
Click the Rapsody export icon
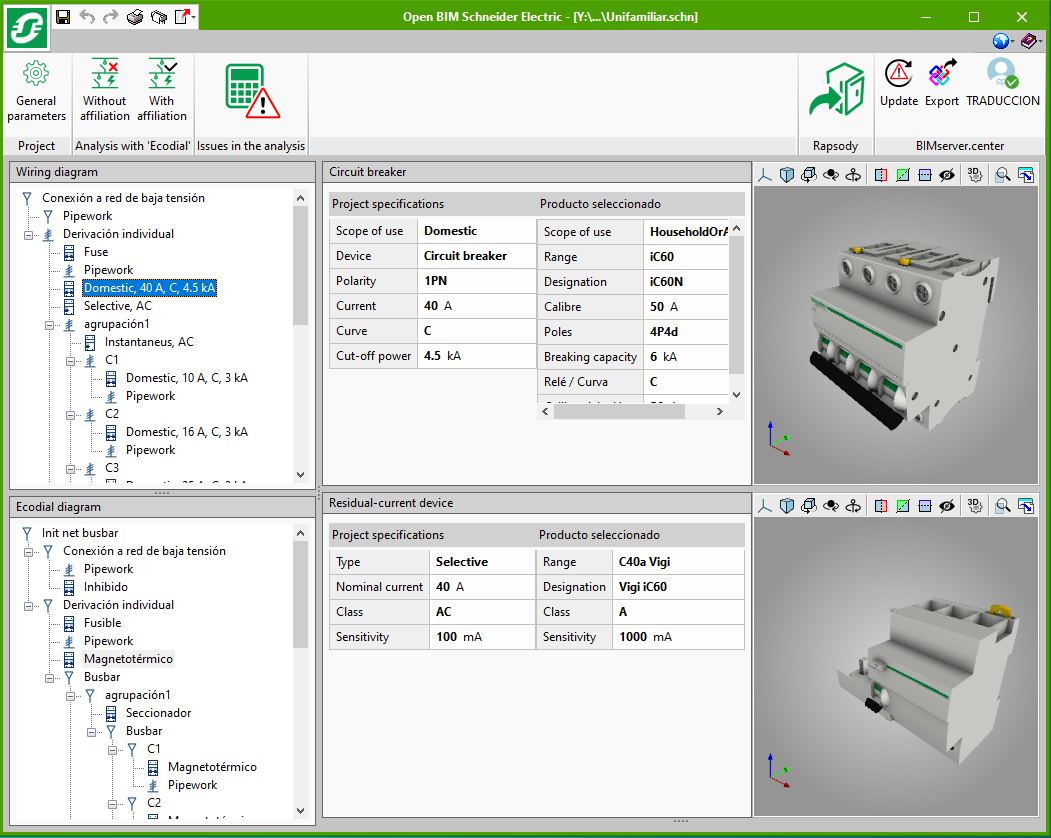[836, 91]
